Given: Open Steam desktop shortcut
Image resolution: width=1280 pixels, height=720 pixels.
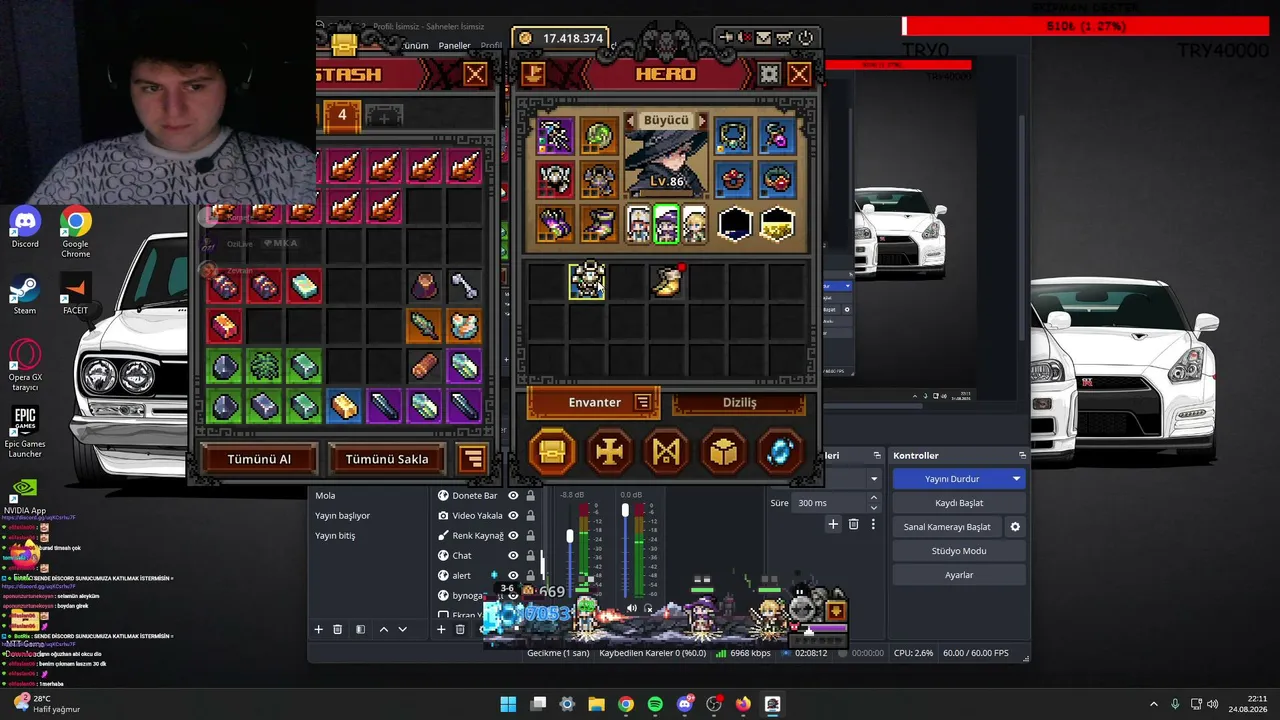Looking at the screenshot, I should [x=25, y=294].
